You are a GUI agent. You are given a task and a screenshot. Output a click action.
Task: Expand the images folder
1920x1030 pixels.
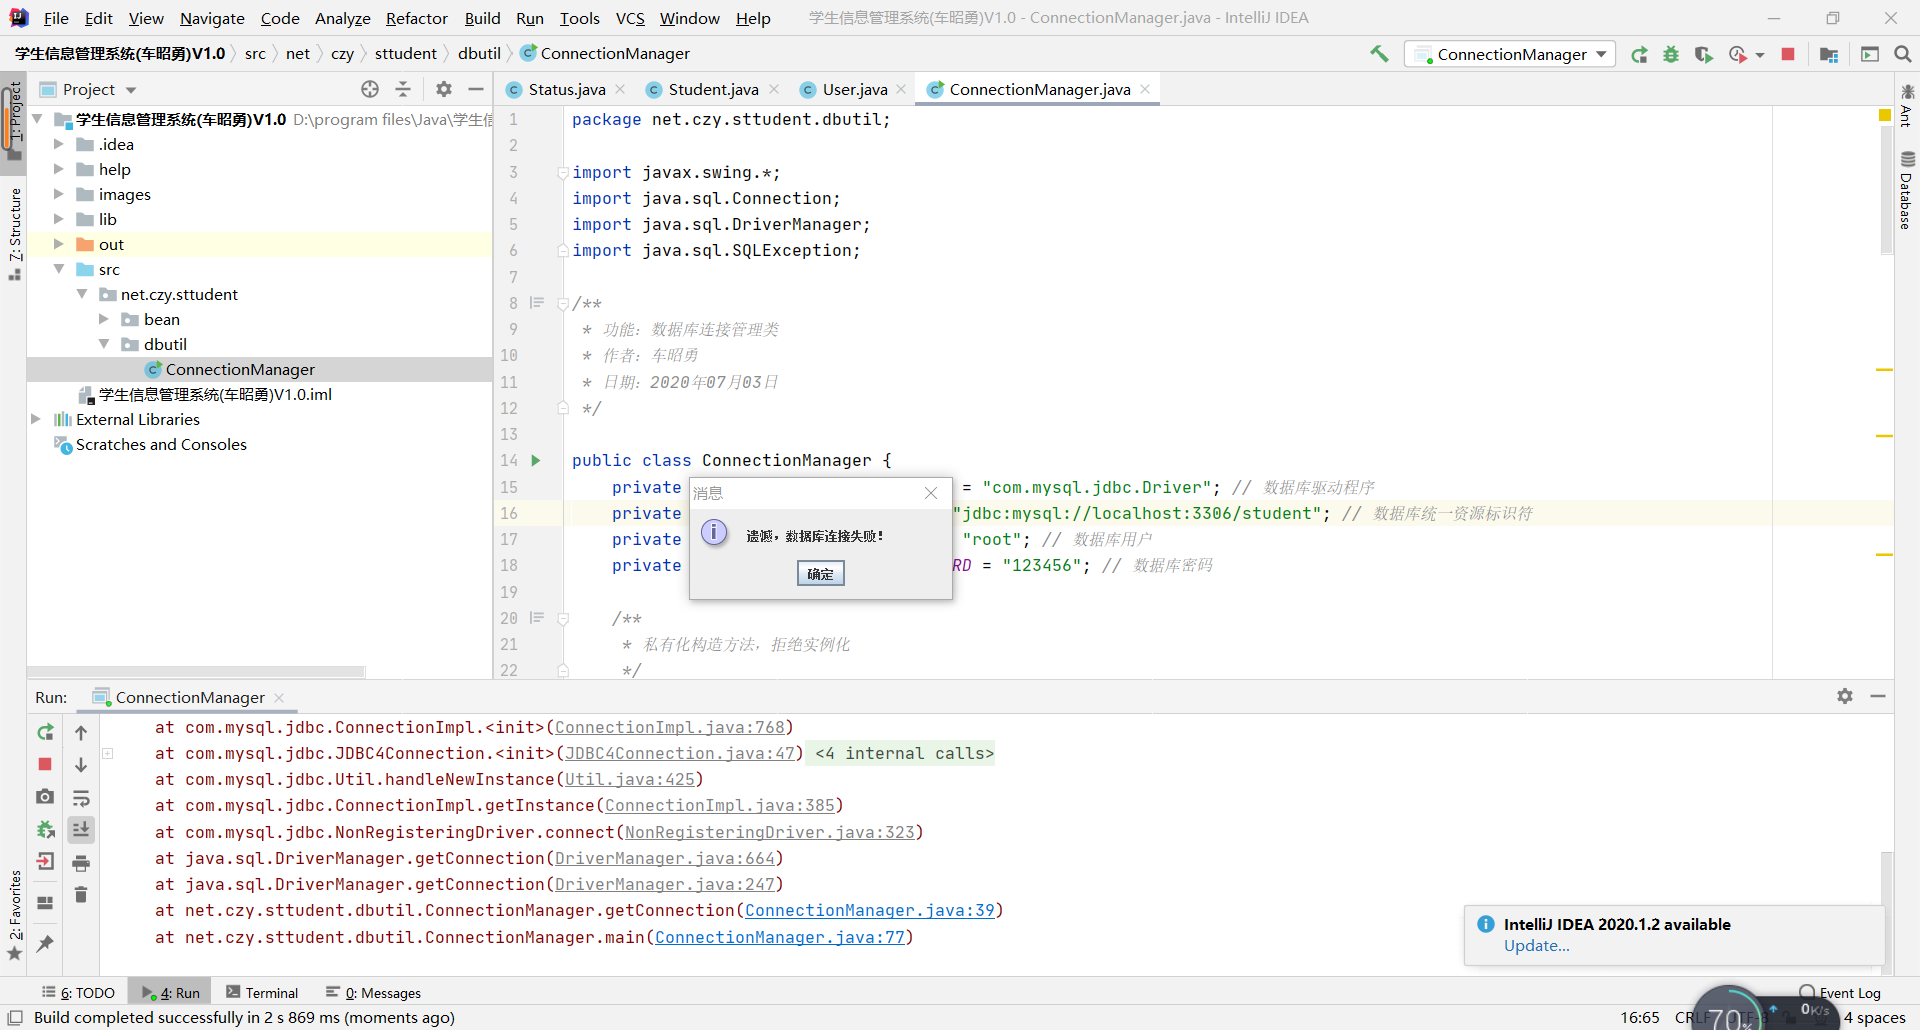tap(59, 194)
